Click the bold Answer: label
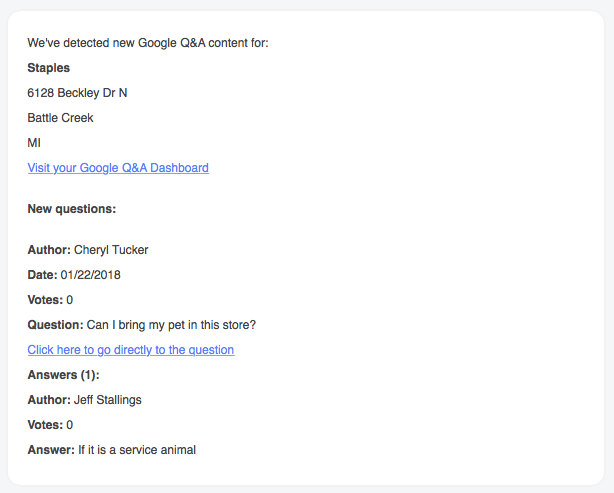 51,450
